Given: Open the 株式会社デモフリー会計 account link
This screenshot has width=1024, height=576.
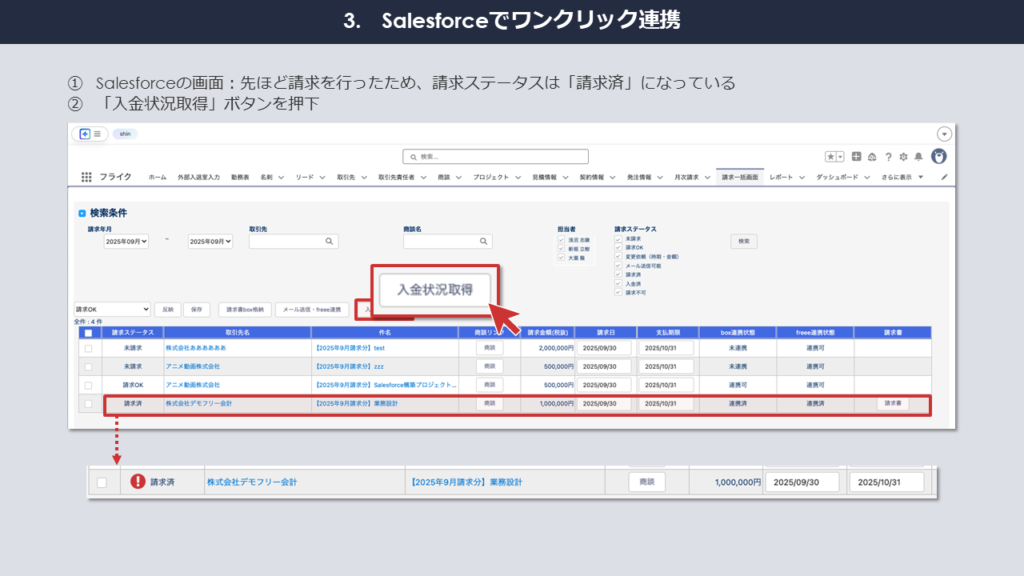Looking at the screenshot, I should (x=198, y=404).
